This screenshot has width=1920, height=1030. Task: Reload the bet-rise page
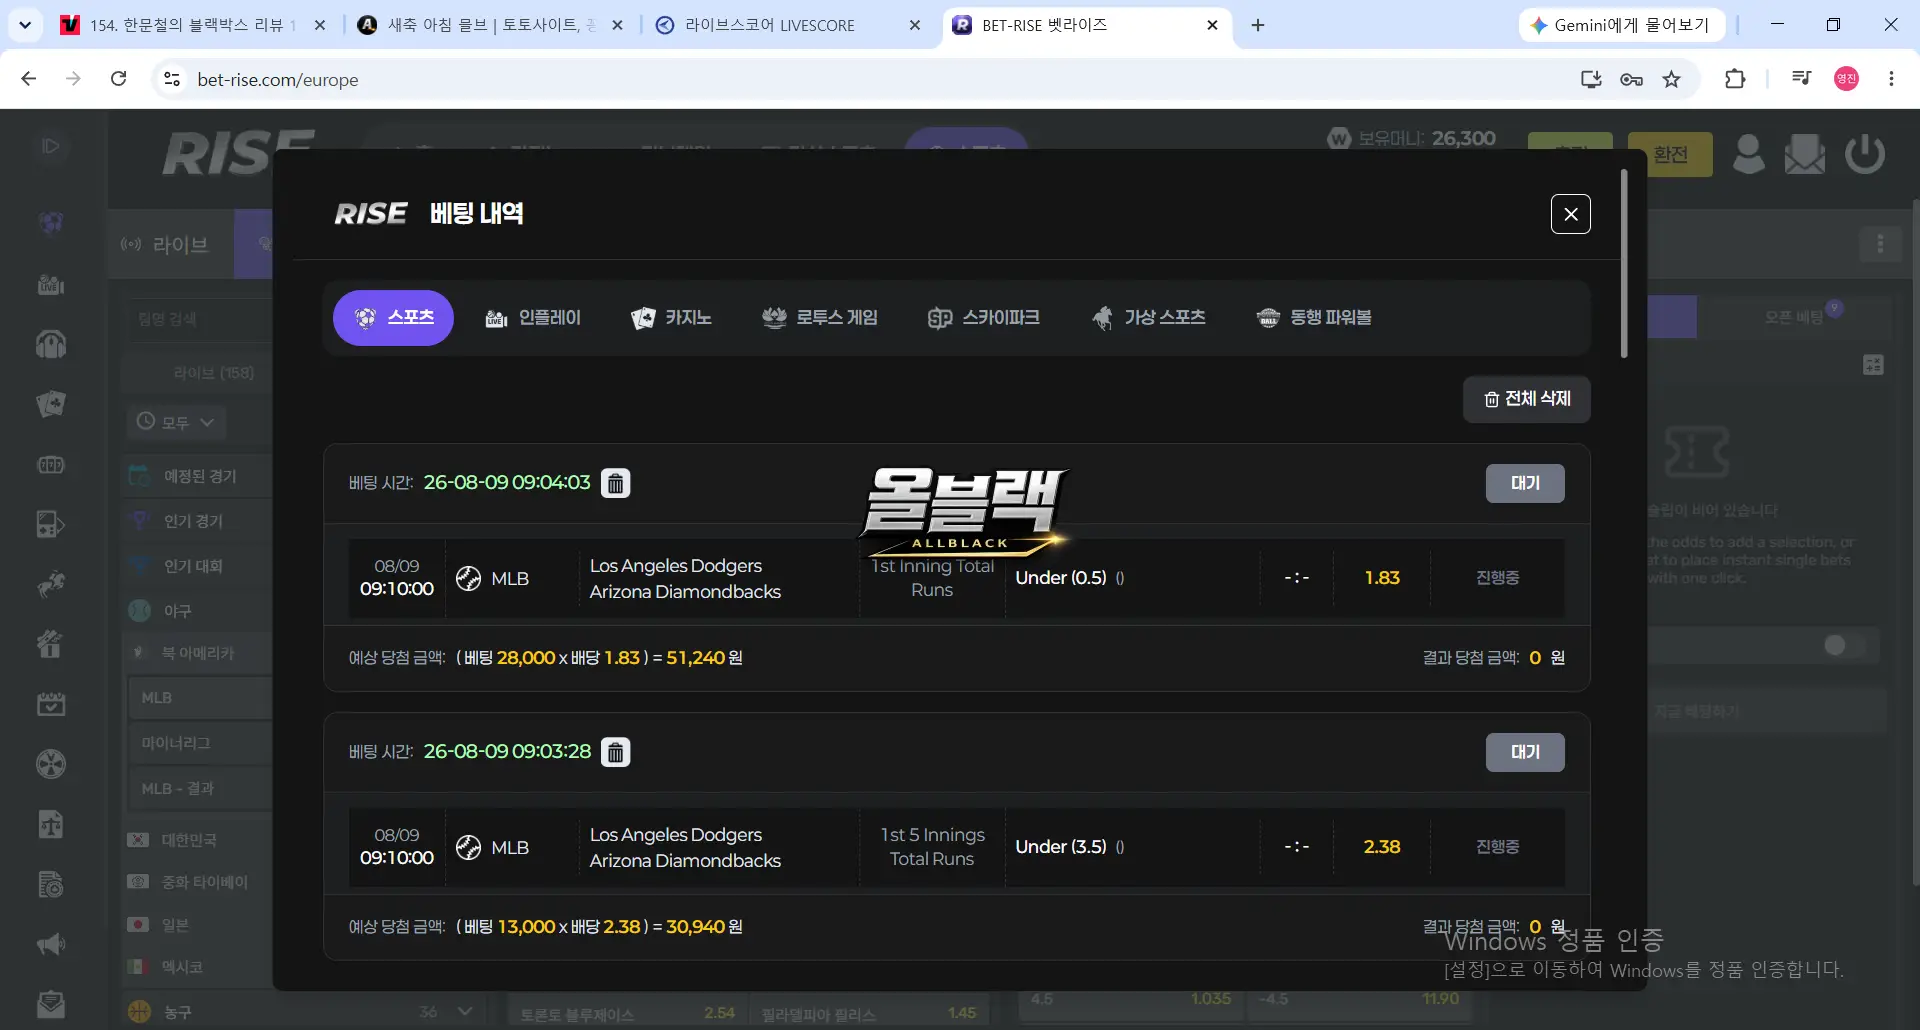pyautogui.click(x=118, y=79)
